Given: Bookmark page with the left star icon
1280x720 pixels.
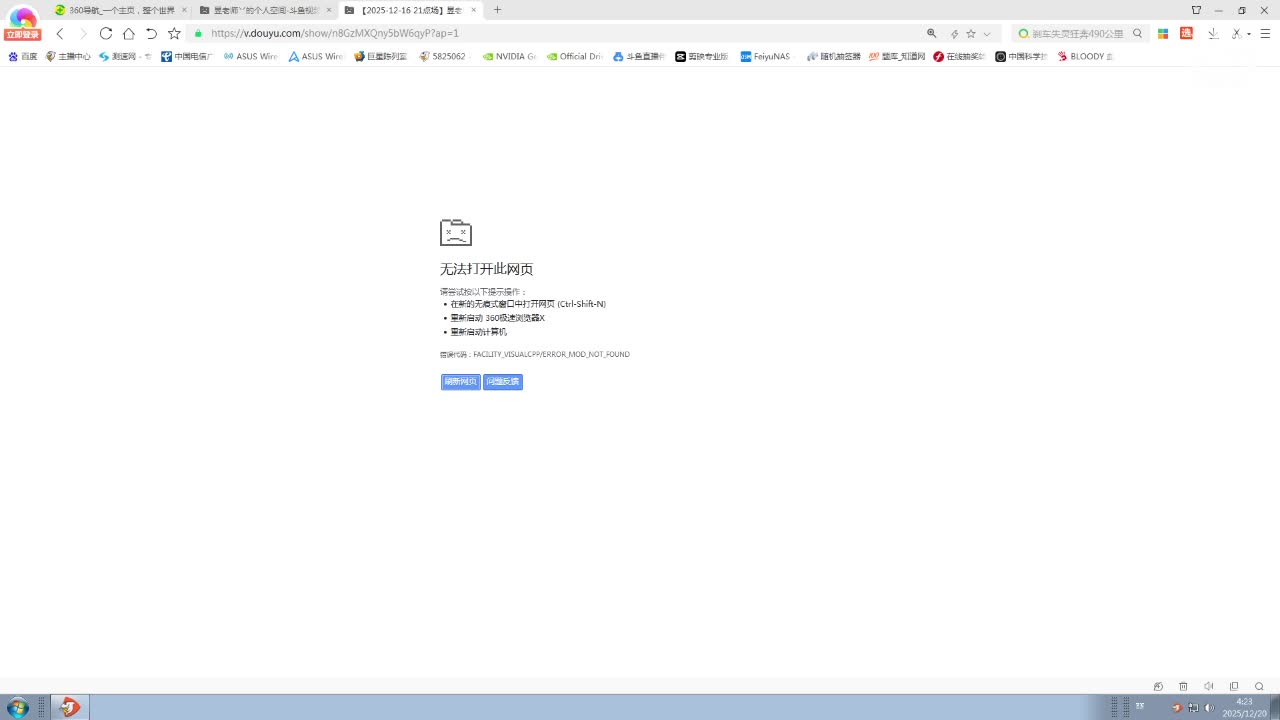Looking at the screenshot, I should [x=174, y=33].
